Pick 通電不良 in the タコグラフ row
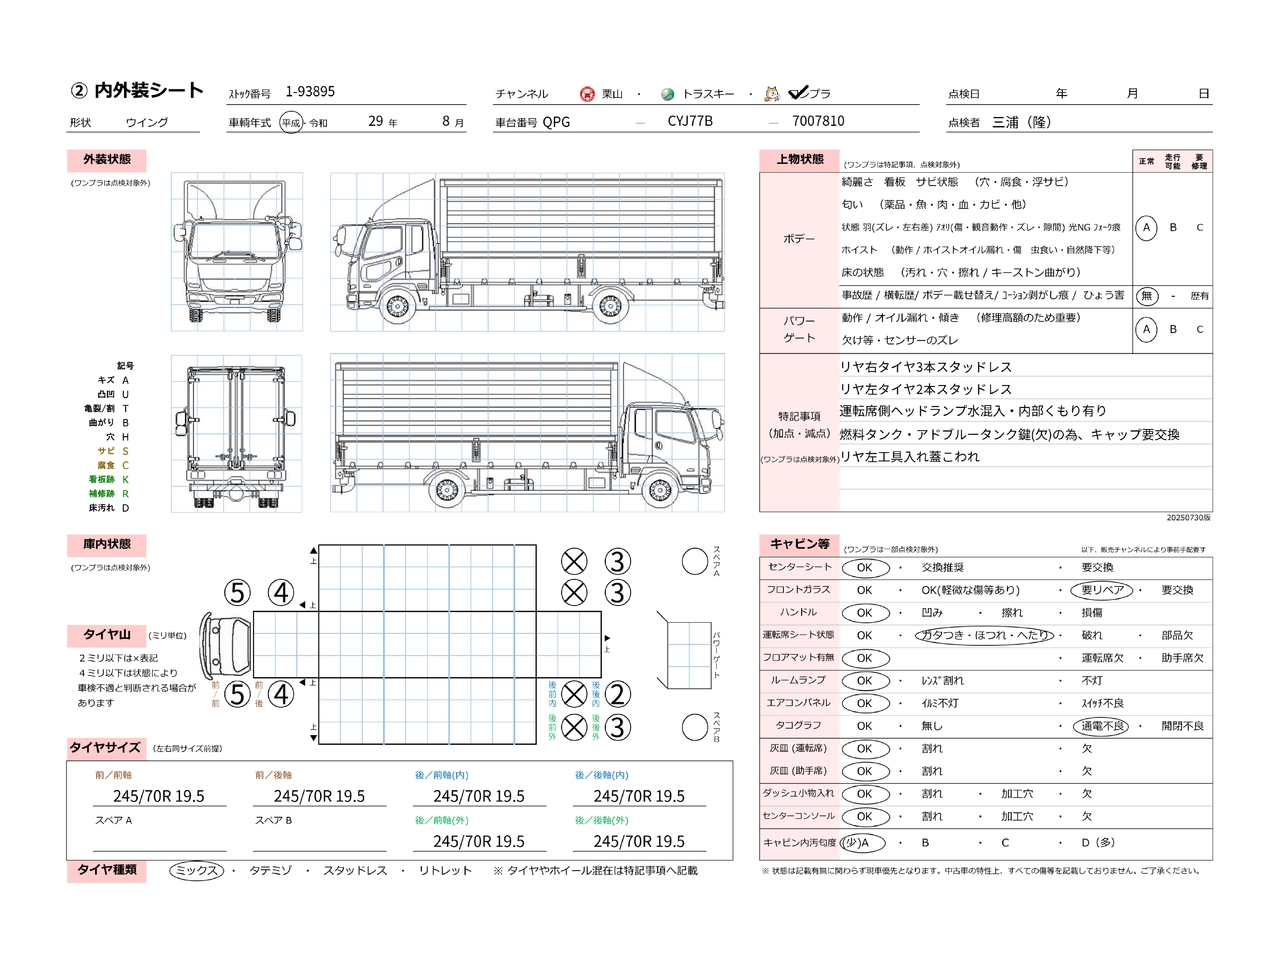The image size is (1280, 960). (x=1102, y=726)
